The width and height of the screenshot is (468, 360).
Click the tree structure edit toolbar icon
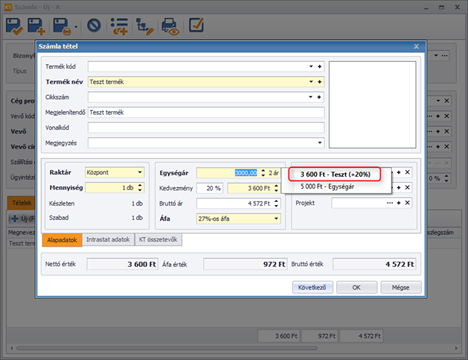pos(144,26)
